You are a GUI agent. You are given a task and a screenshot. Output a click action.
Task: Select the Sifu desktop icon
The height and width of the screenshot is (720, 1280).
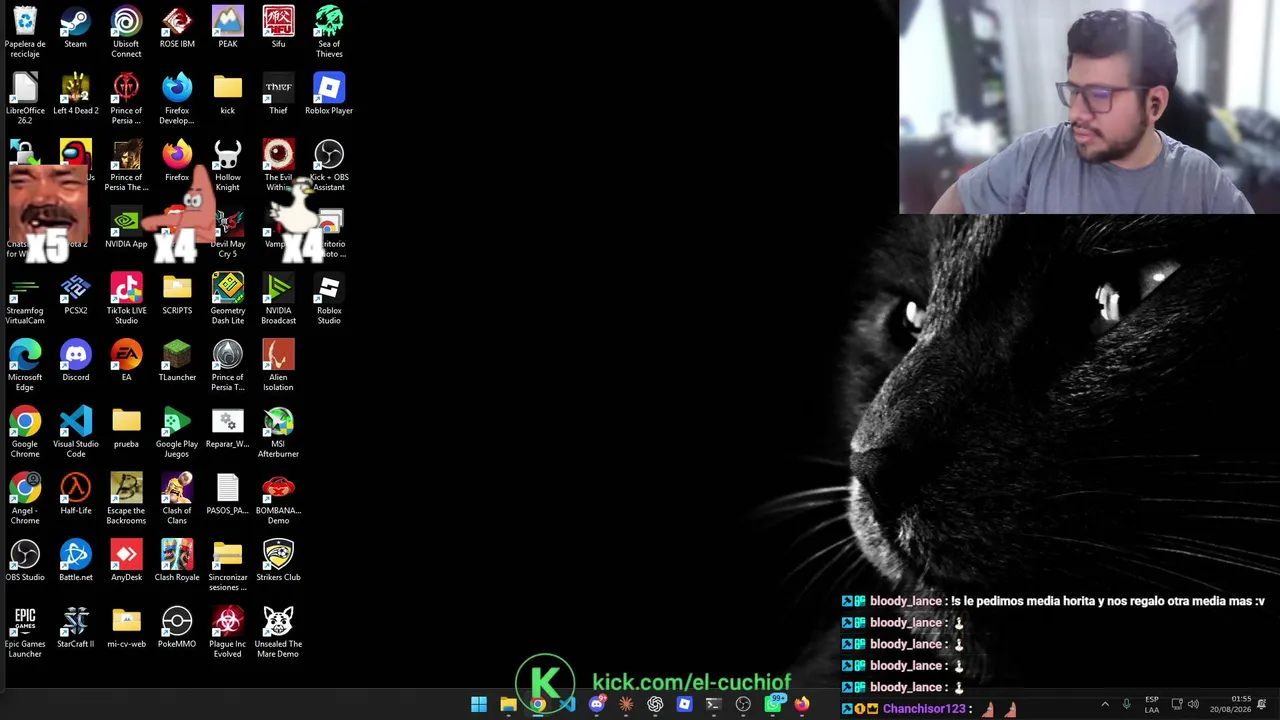278,28
